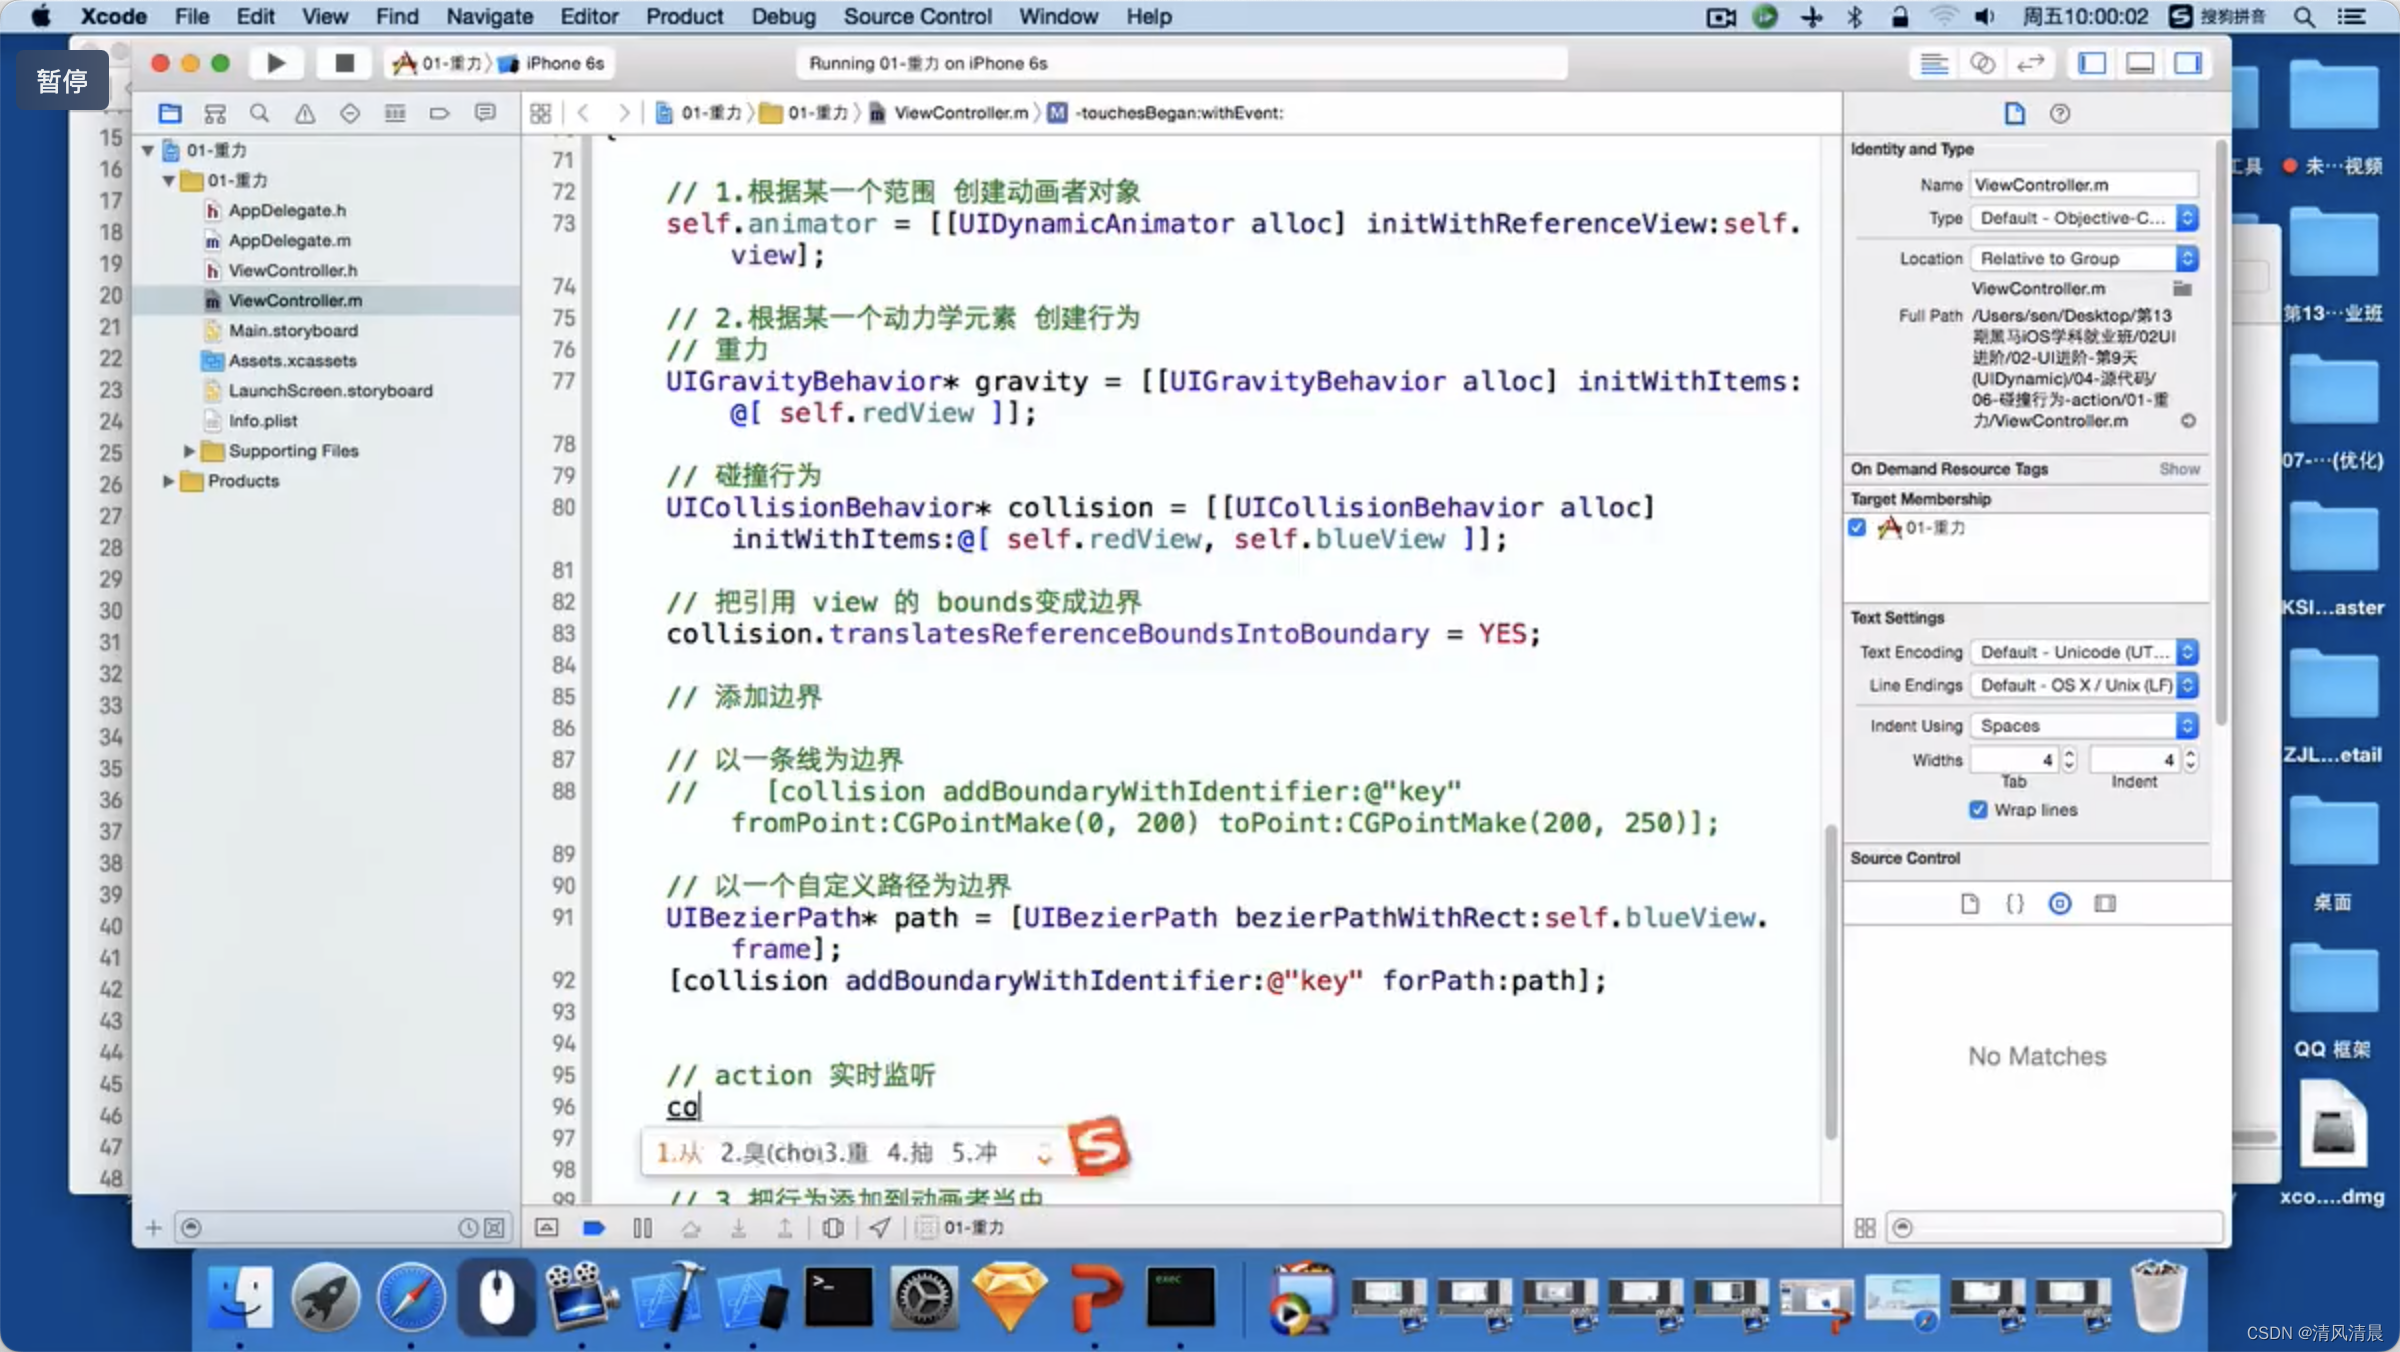Open the Navigate menu
Screen dimensions: 2400x1352
[x=489, y=16]
